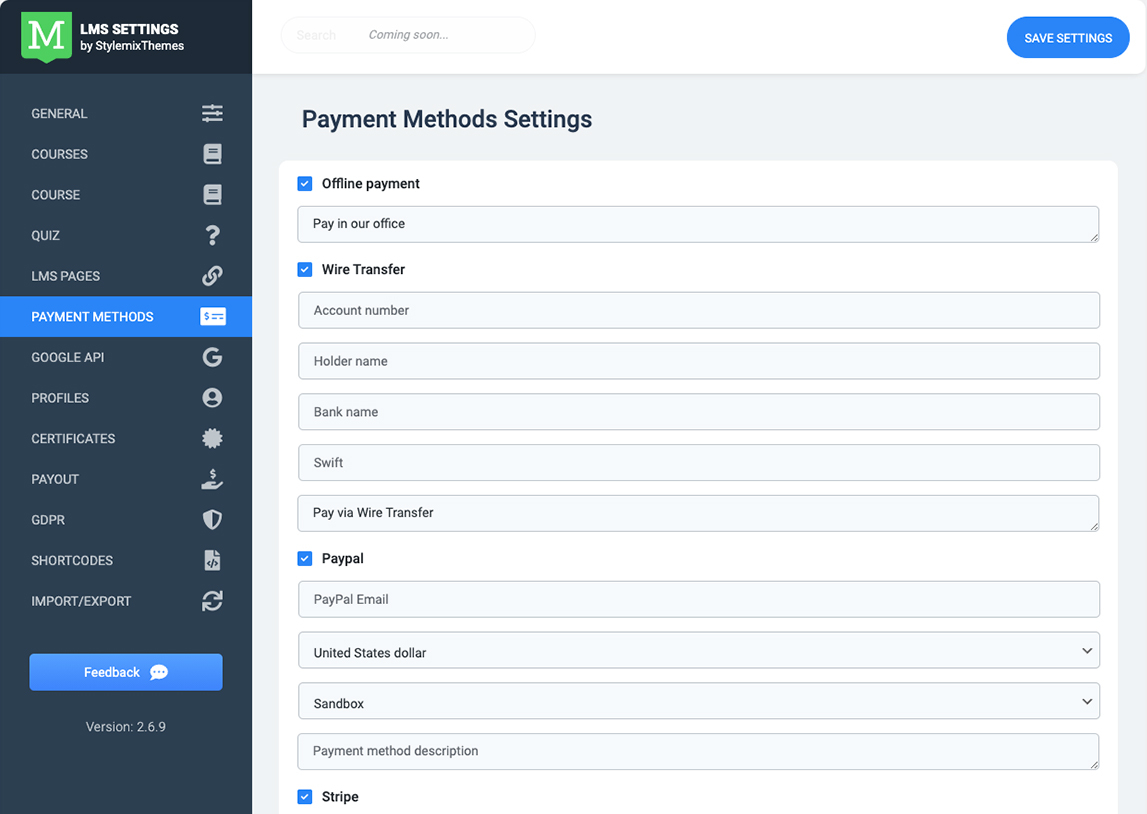Toggle the Stripe payment checkbox
1147x814 pixels.
(x=305, y=797)
